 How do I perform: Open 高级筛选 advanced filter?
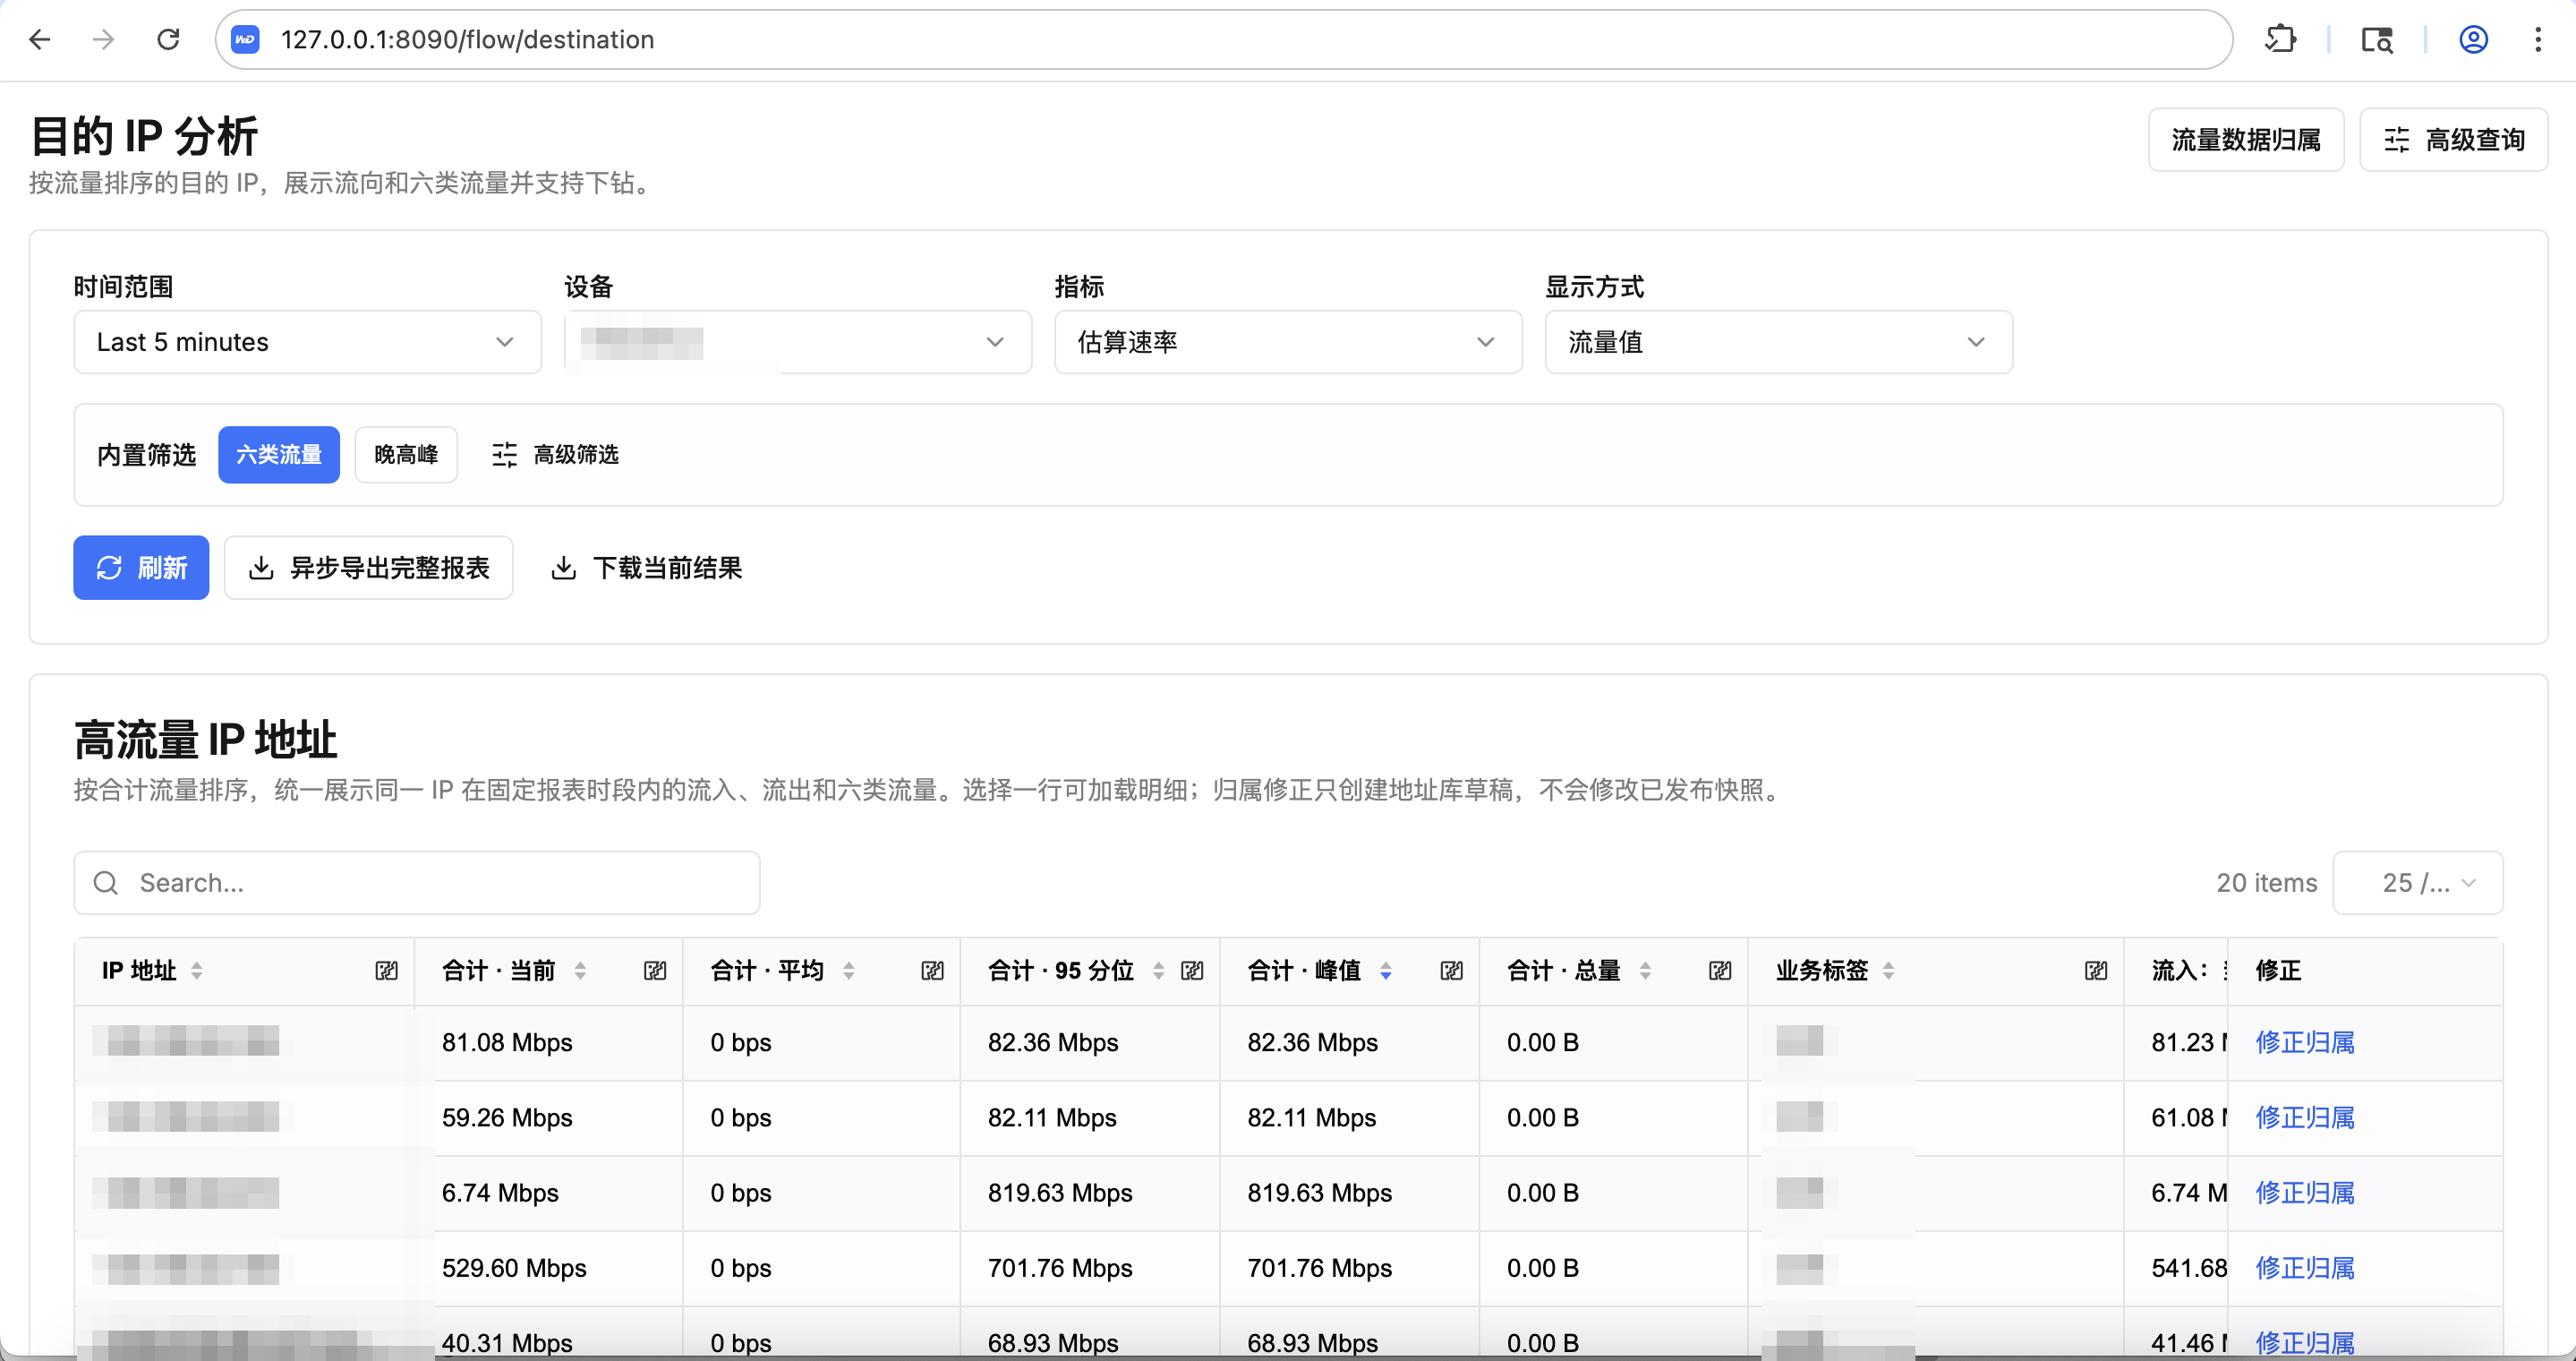coord(555,455)
